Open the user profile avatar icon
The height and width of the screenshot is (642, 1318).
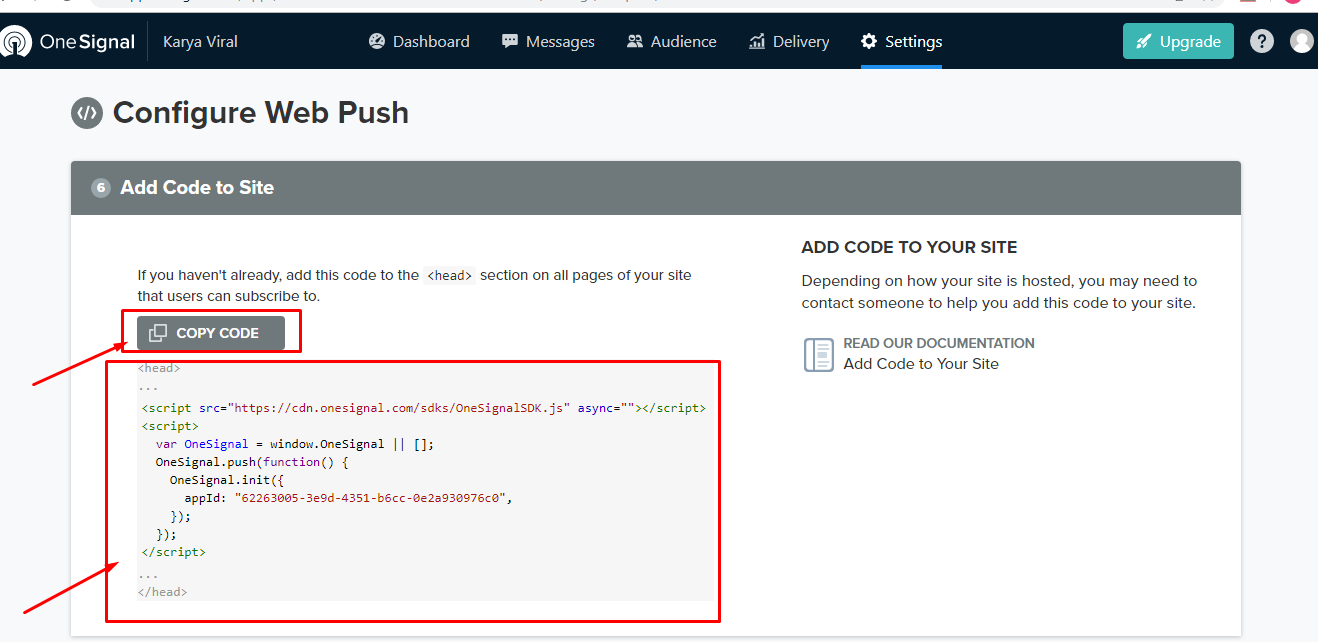1301,40
